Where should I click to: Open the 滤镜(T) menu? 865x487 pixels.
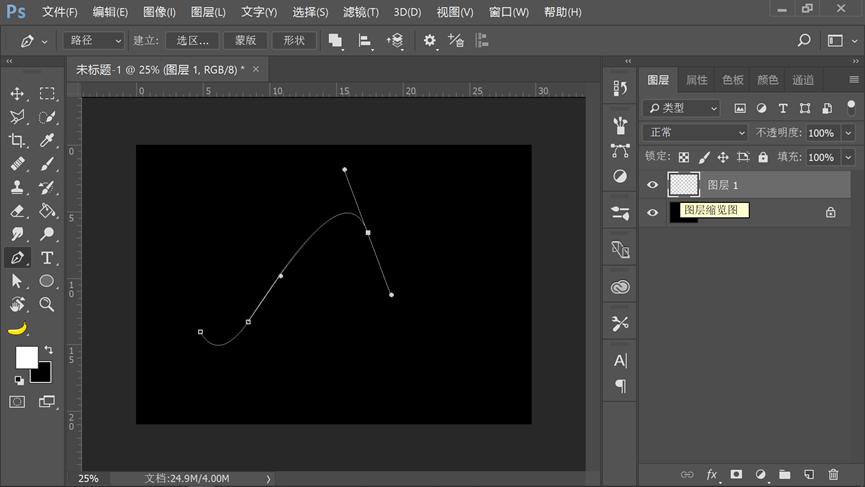point(361,12)
